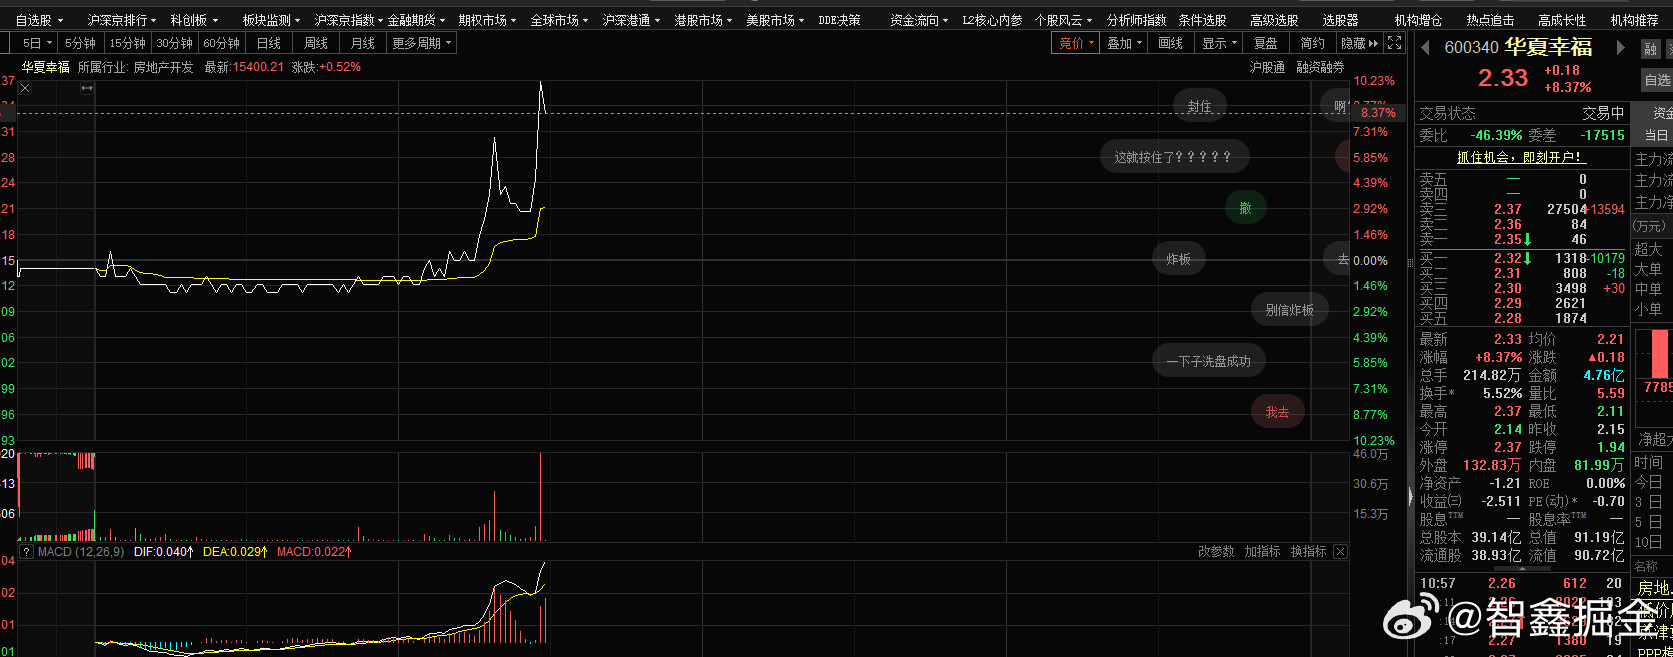Click the 自选 add-to-watchlist button
Screen dimensions: 1673x657
click(1657, 80)
